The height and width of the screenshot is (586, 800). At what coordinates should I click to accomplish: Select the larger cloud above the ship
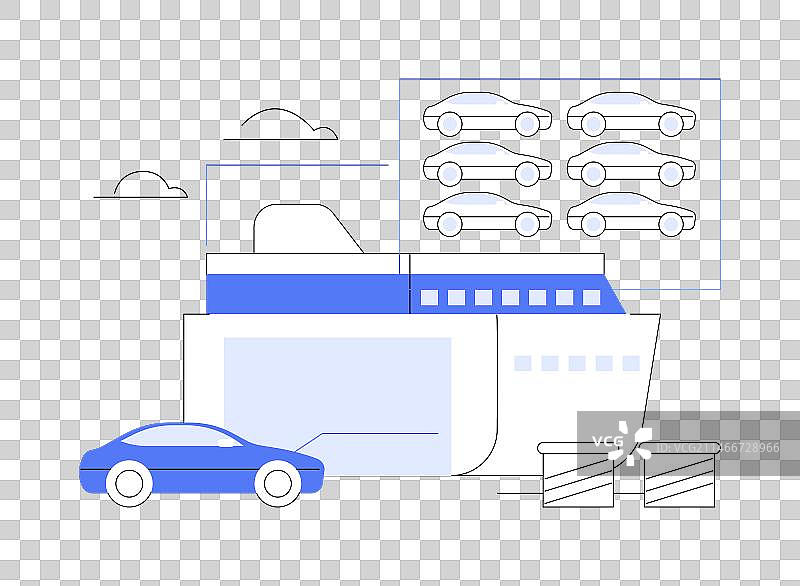(280, 126)
